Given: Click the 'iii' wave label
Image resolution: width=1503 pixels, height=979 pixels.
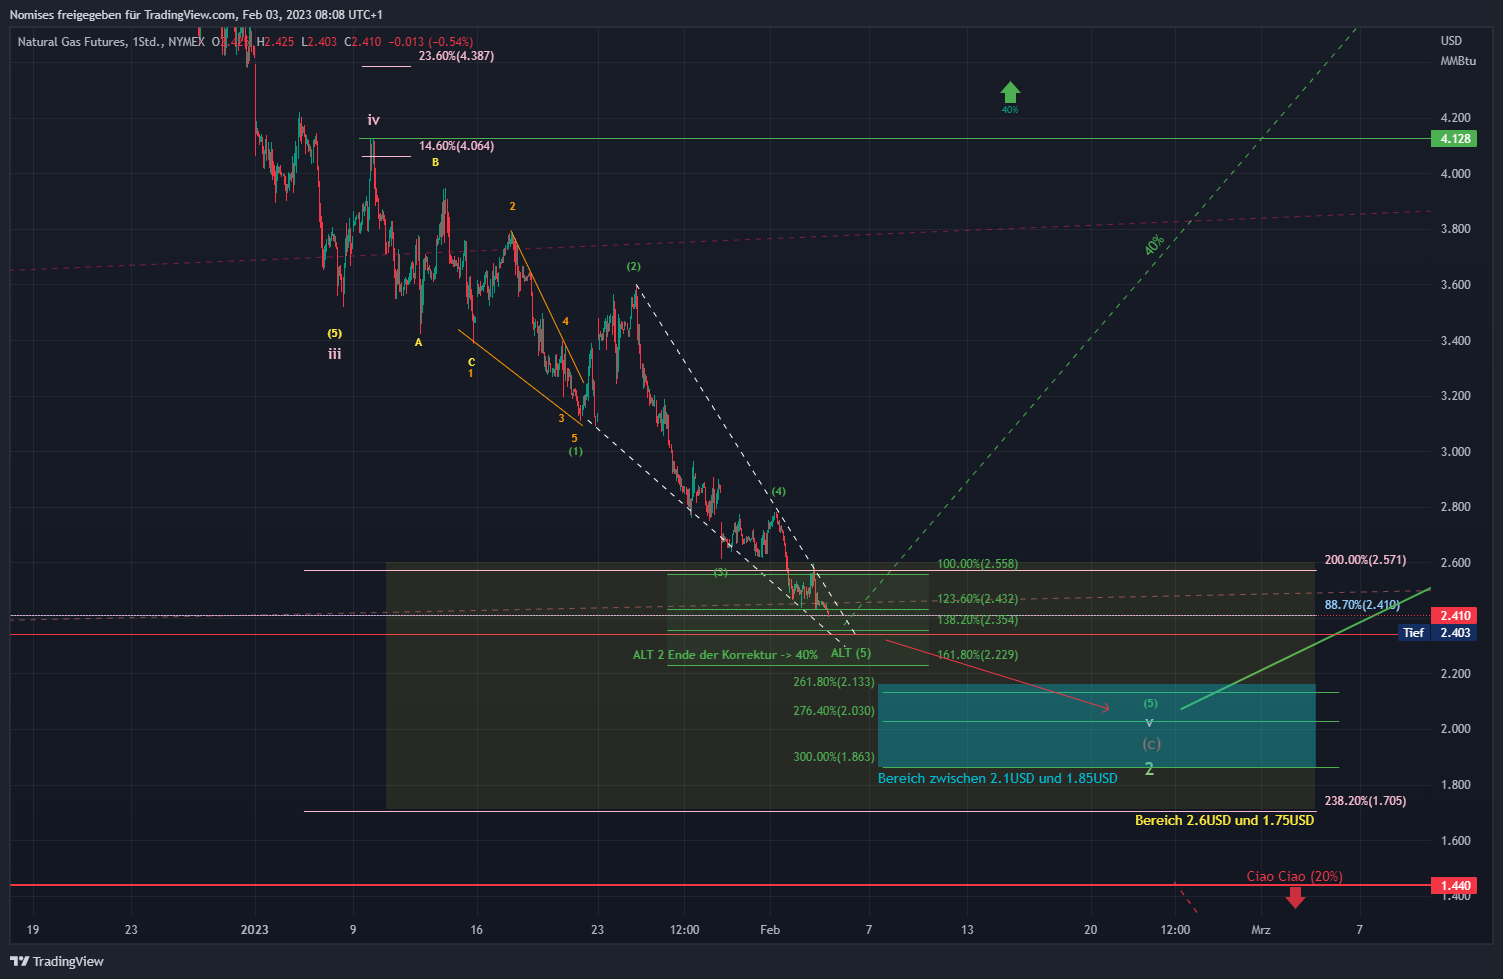Looking at the screenshot, I should (334, 354).
